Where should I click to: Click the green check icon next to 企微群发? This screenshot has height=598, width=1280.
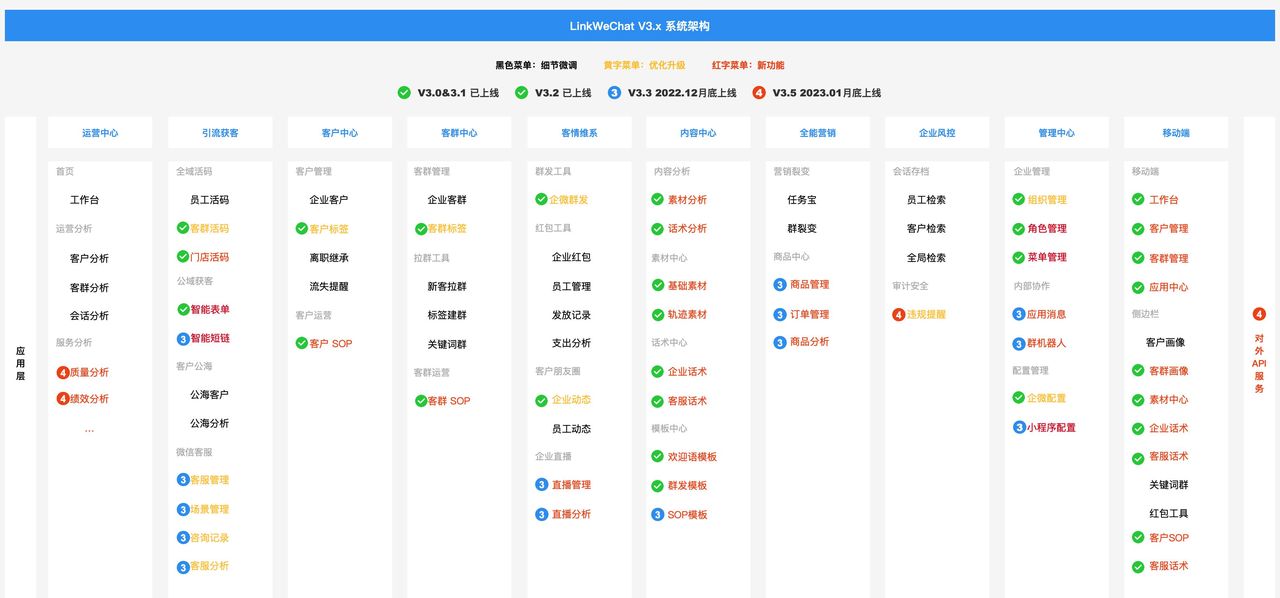(x=539, y=199)
